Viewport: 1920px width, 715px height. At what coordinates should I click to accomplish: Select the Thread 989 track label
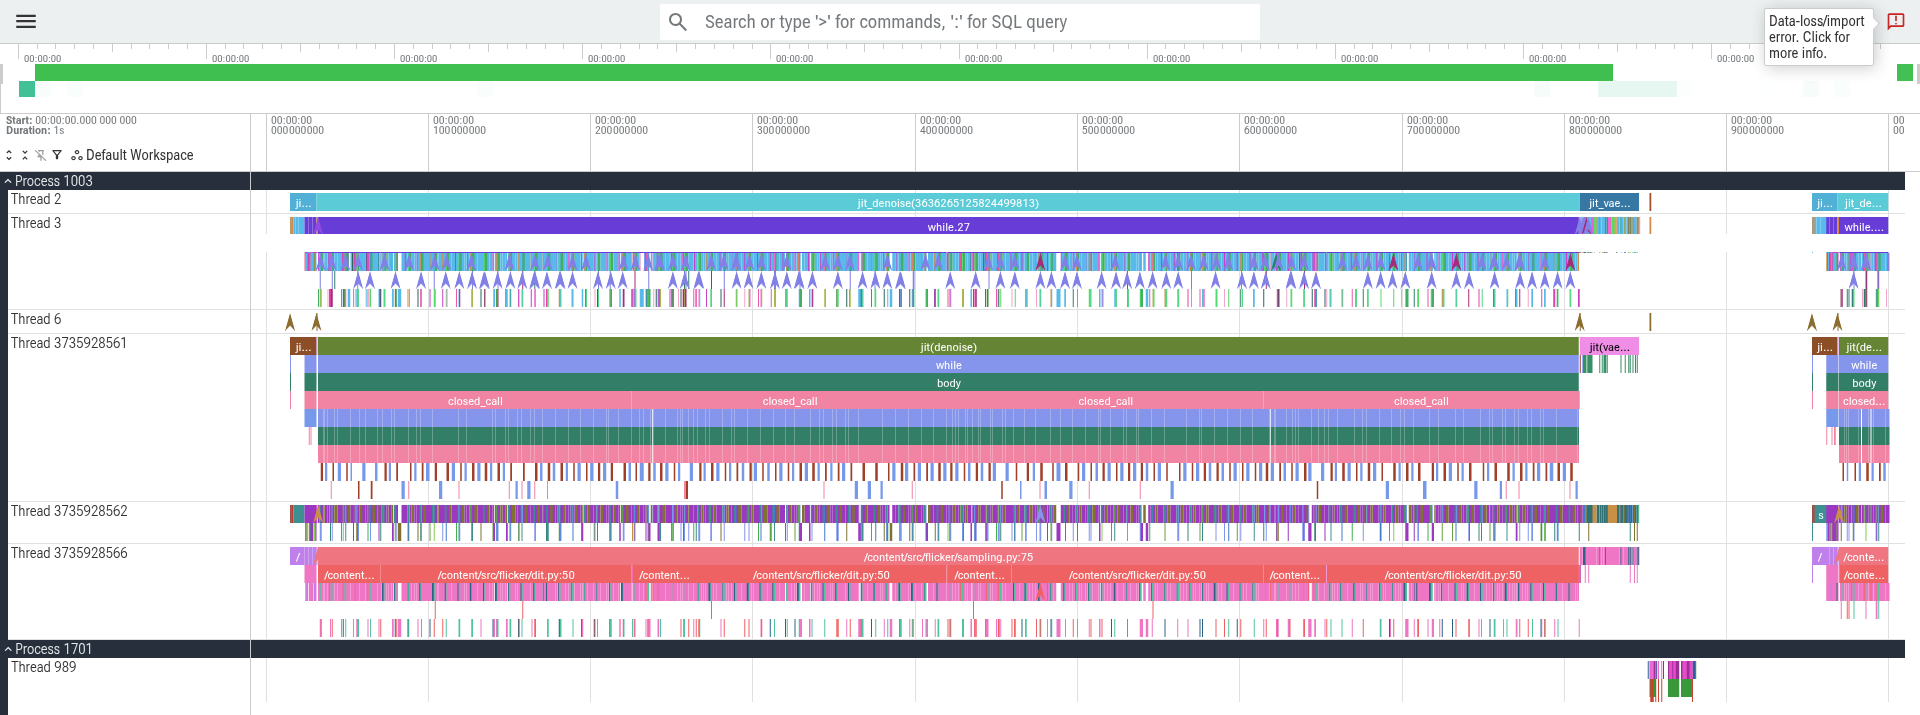44,667
